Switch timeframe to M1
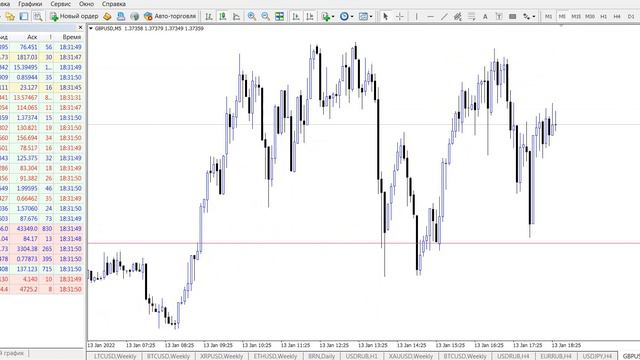Screen dimensions: 640x360 coord(548,16)
